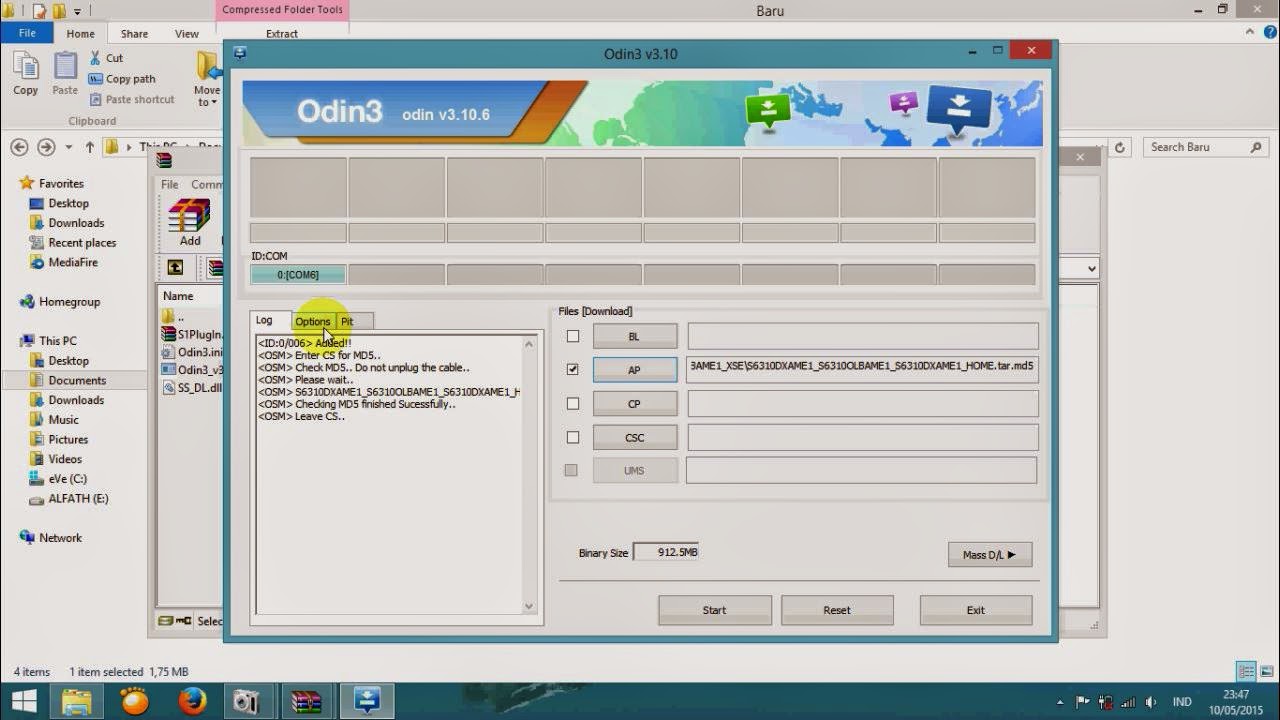Viewport: 1280px width, 720px height.
Task: Open File Explorer from the taskbar
Action: [77, 701]
